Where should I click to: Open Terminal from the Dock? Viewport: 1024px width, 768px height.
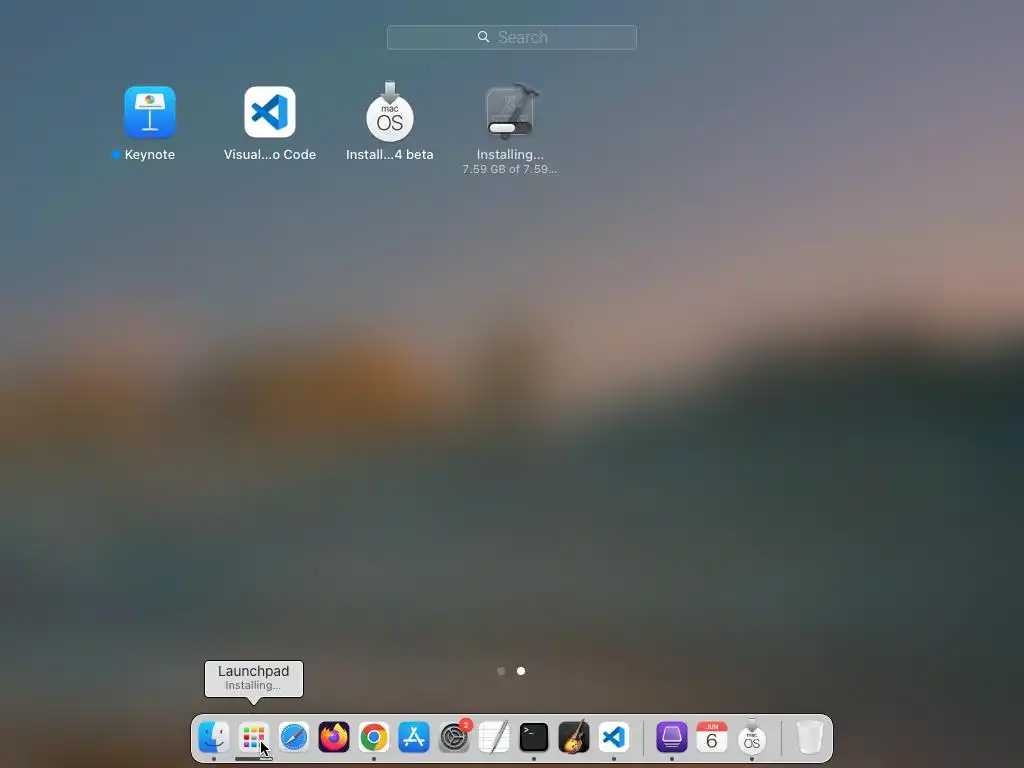(534, 737)
